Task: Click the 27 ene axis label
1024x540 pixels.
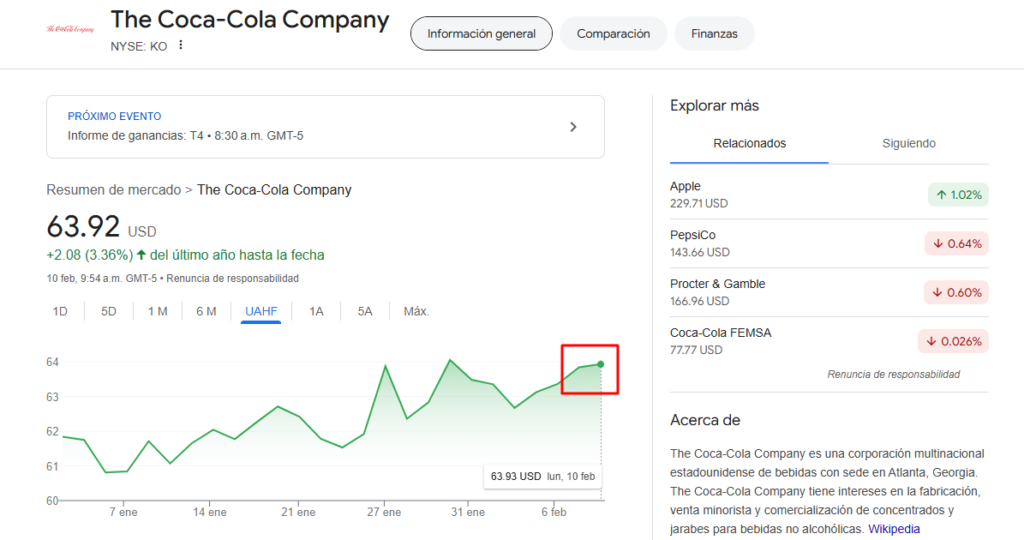Action: point(384,513)
